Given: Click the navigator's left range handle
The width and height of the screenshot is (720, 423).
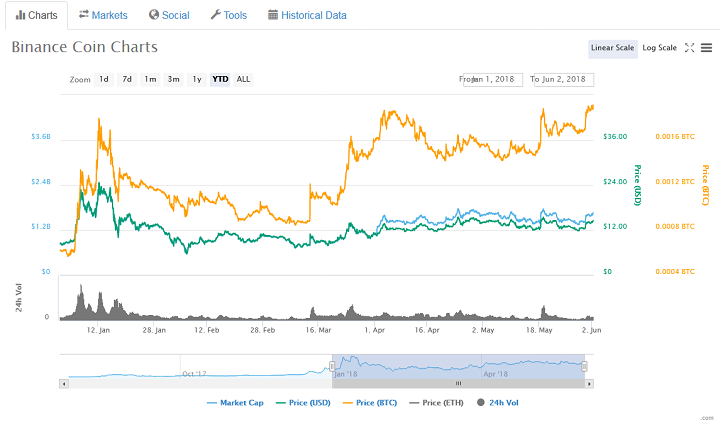Looking at the screenshot, I should tap(332, 366).
